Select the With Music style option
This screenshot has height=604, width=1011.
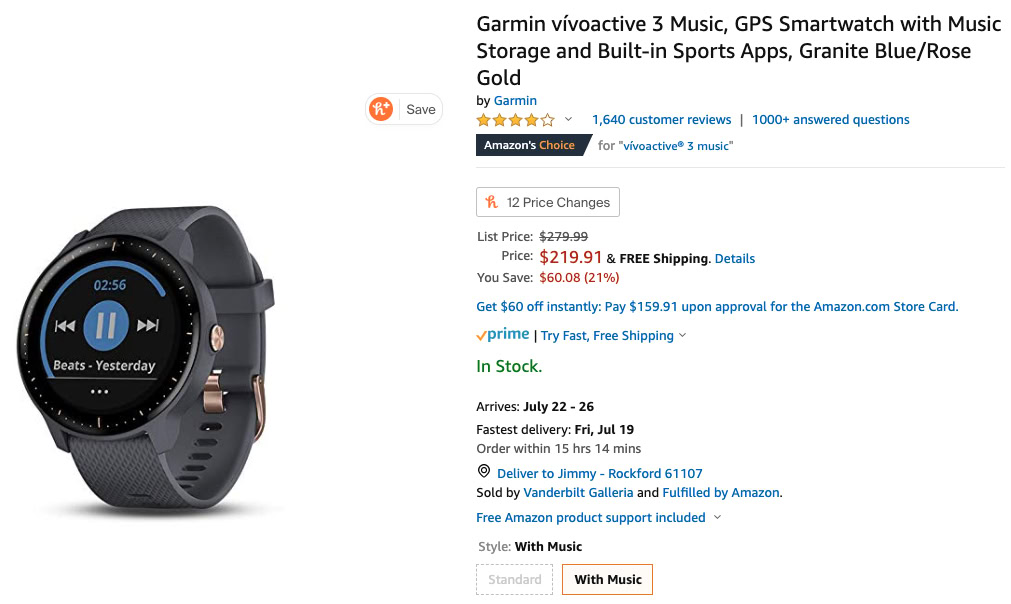click(607, 579)
